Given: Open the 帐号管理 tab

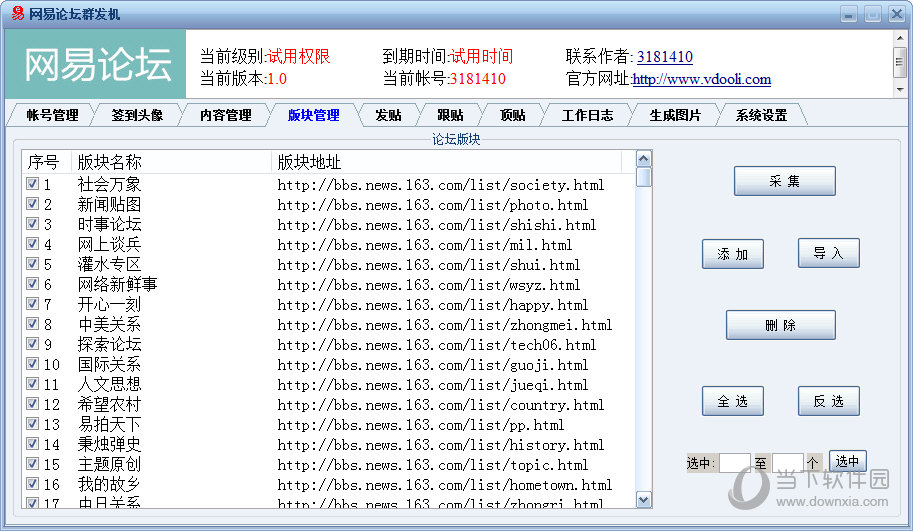Looking at the screenshot, I should tap(52, 115).
